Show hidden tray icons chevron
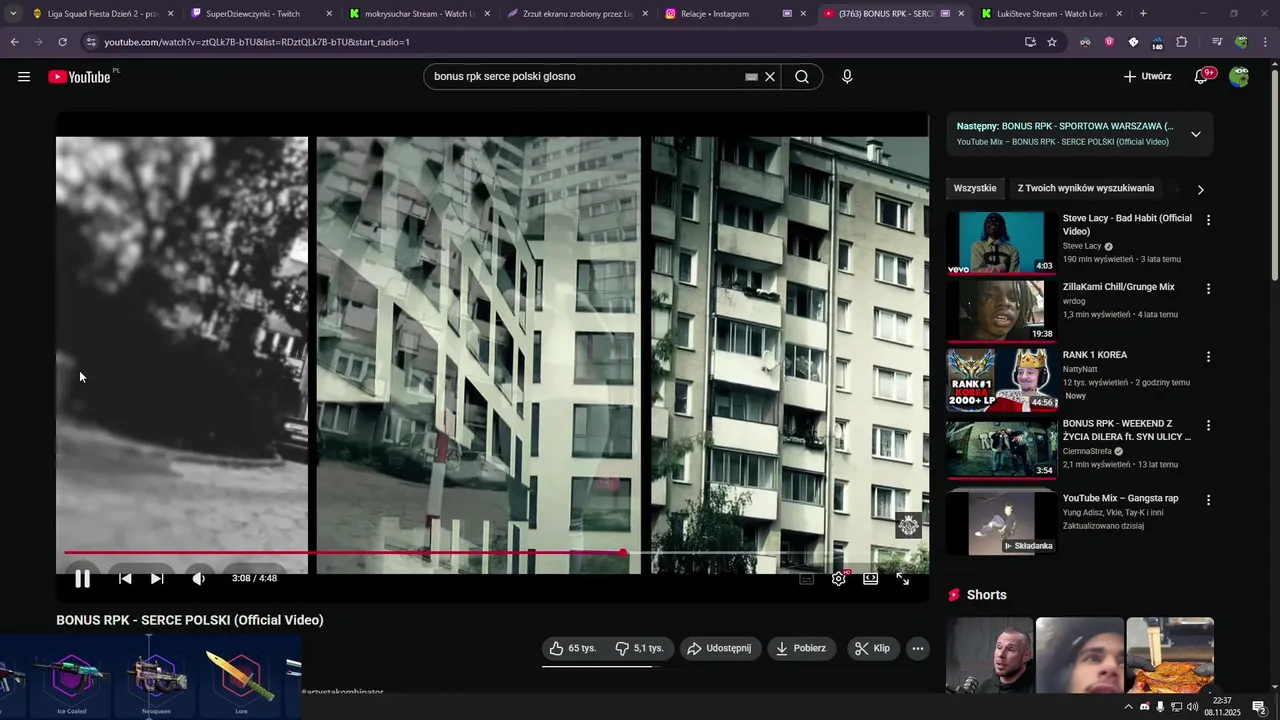This screenshot has height=720, width=1280. click(1128, 707)
